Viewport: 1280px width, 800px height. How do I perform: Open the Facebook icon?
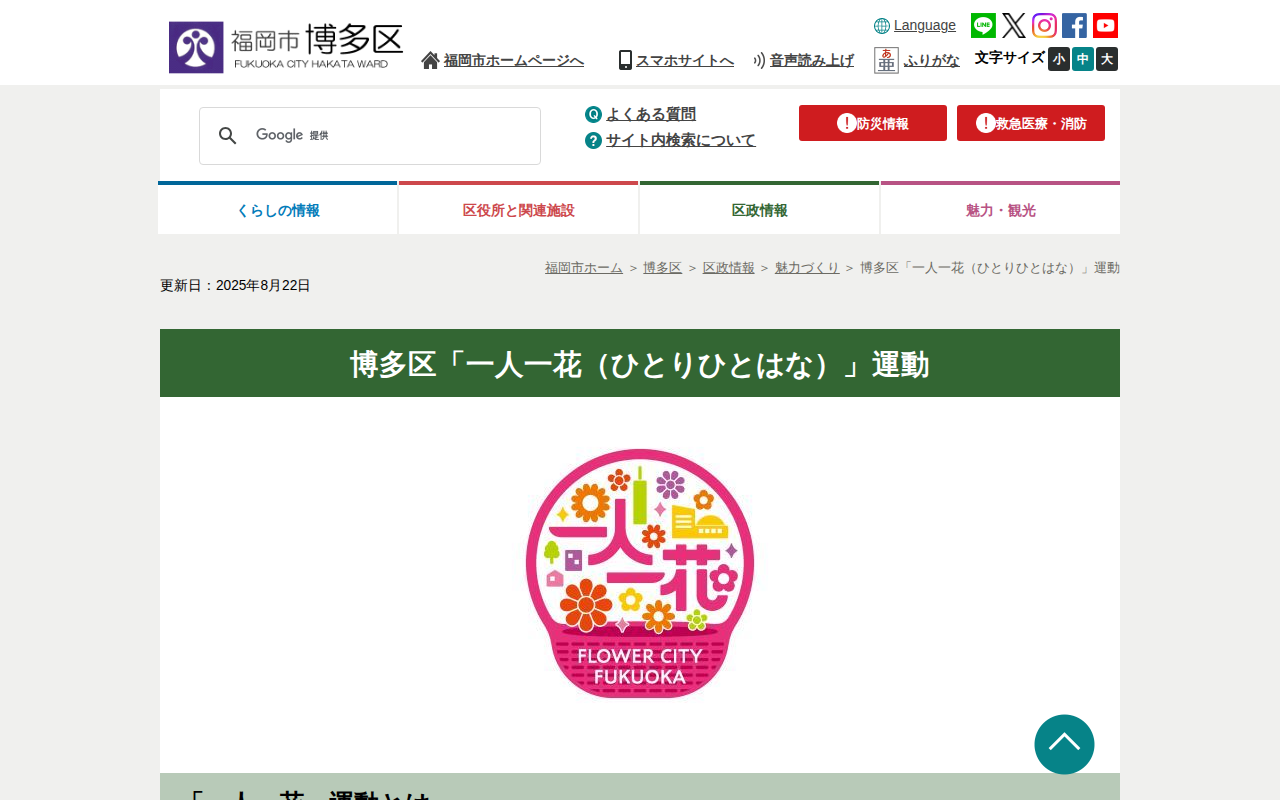click(x=1075, y=26)
